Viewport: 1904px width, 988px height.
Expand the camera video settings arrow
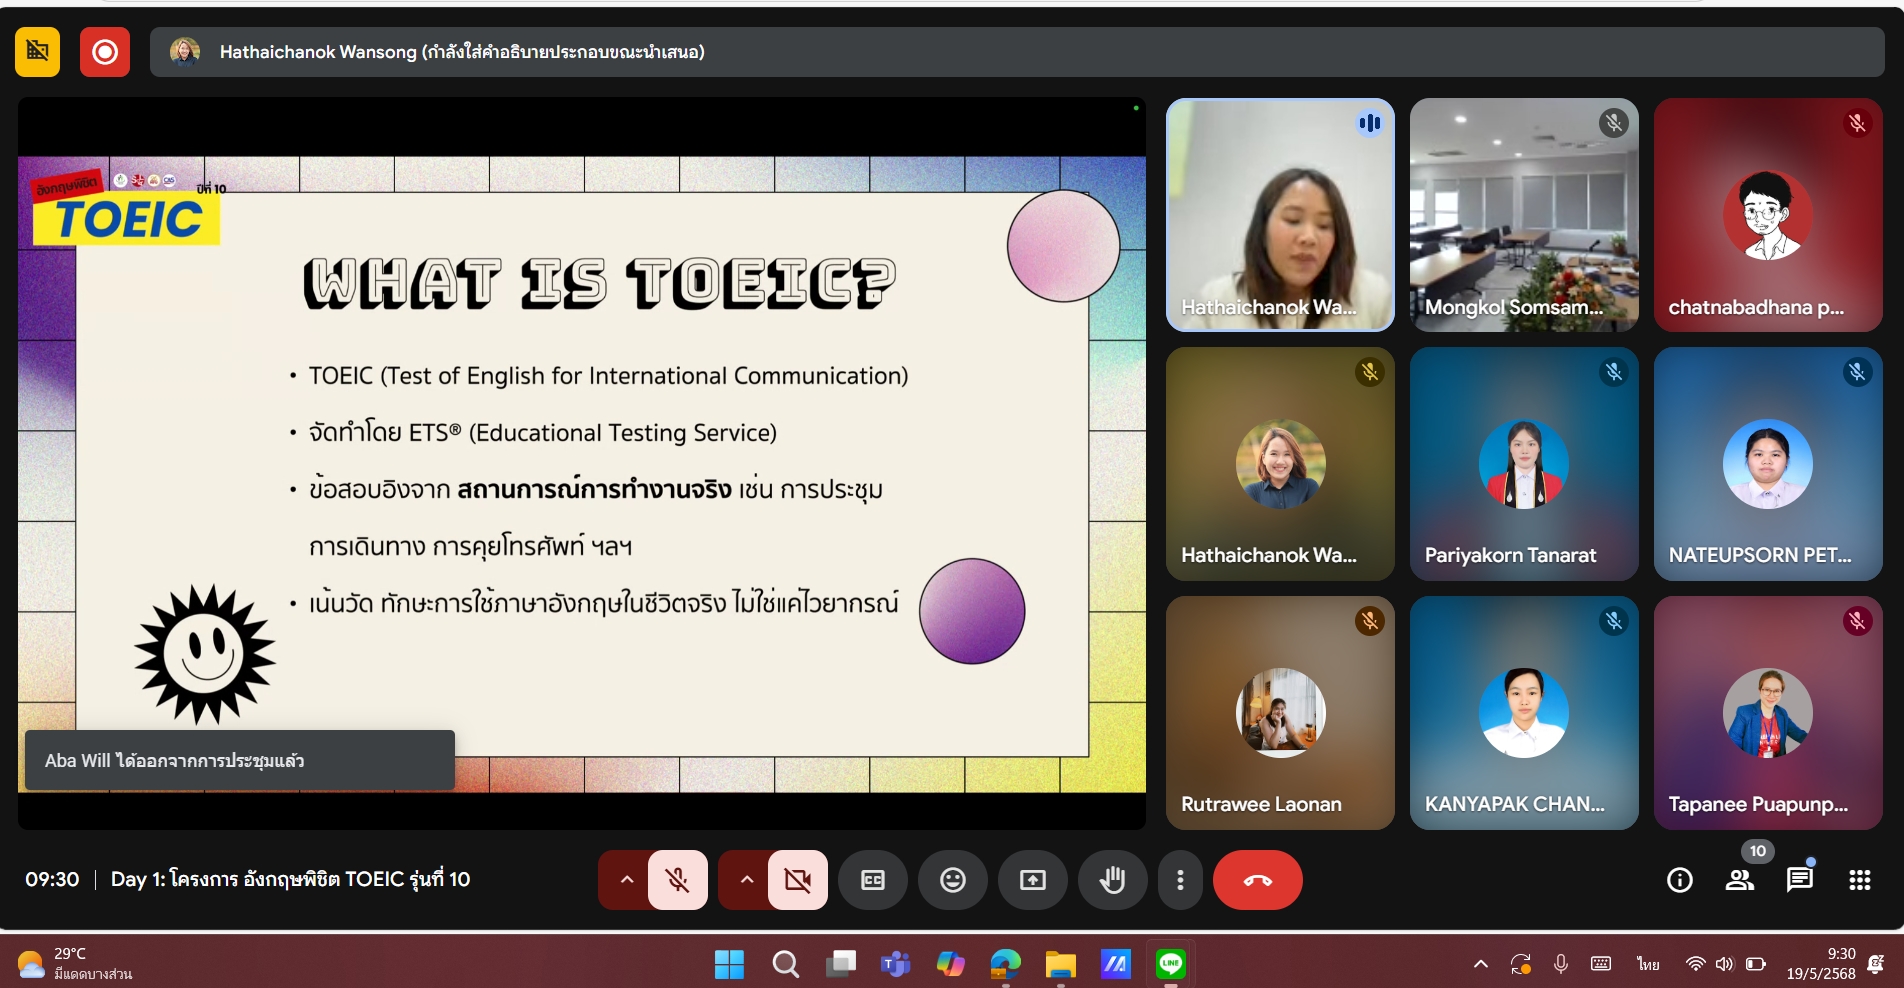point(746,880)
